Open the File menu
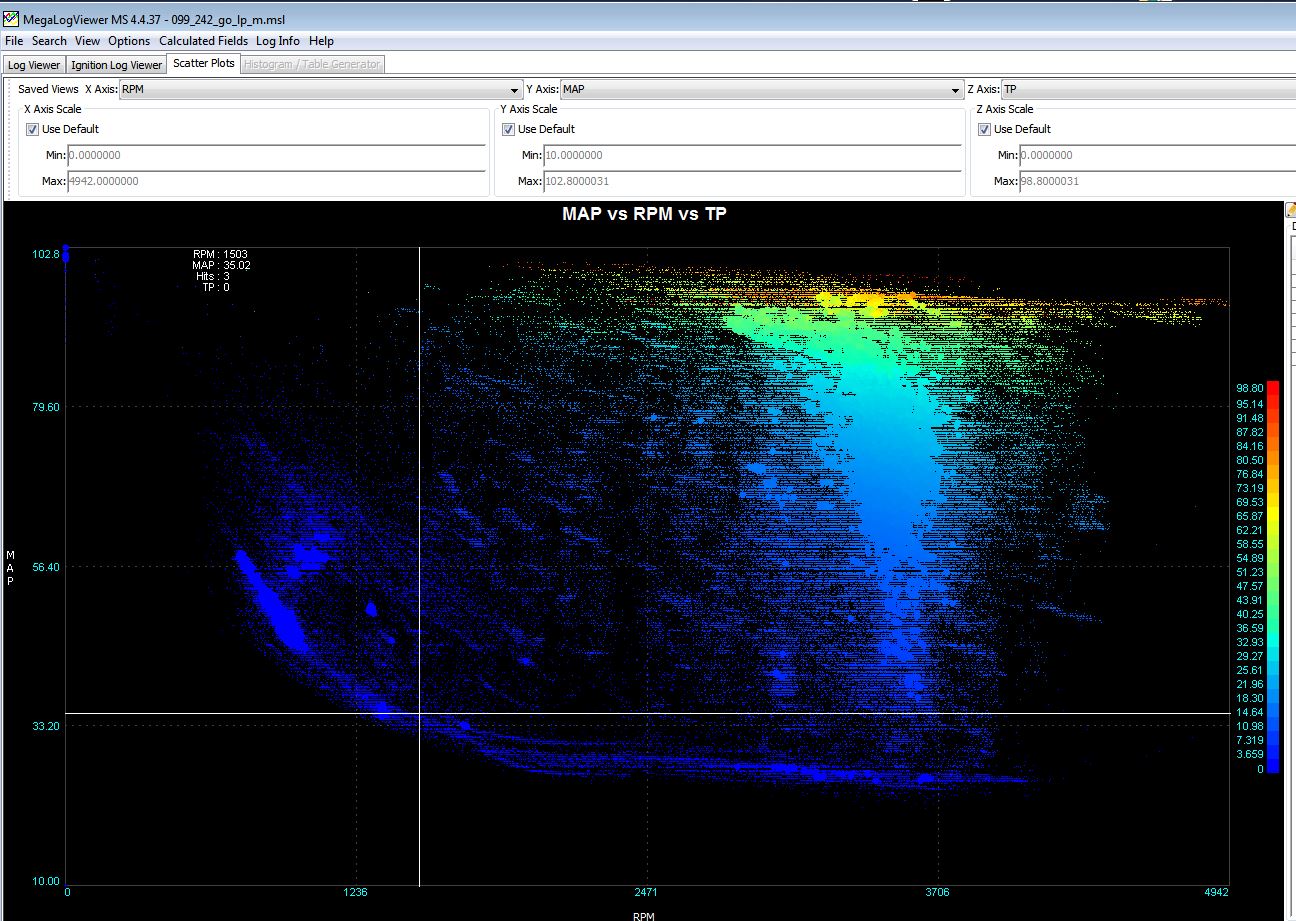This screenshot has height=921, width=1296. point(14,41)
